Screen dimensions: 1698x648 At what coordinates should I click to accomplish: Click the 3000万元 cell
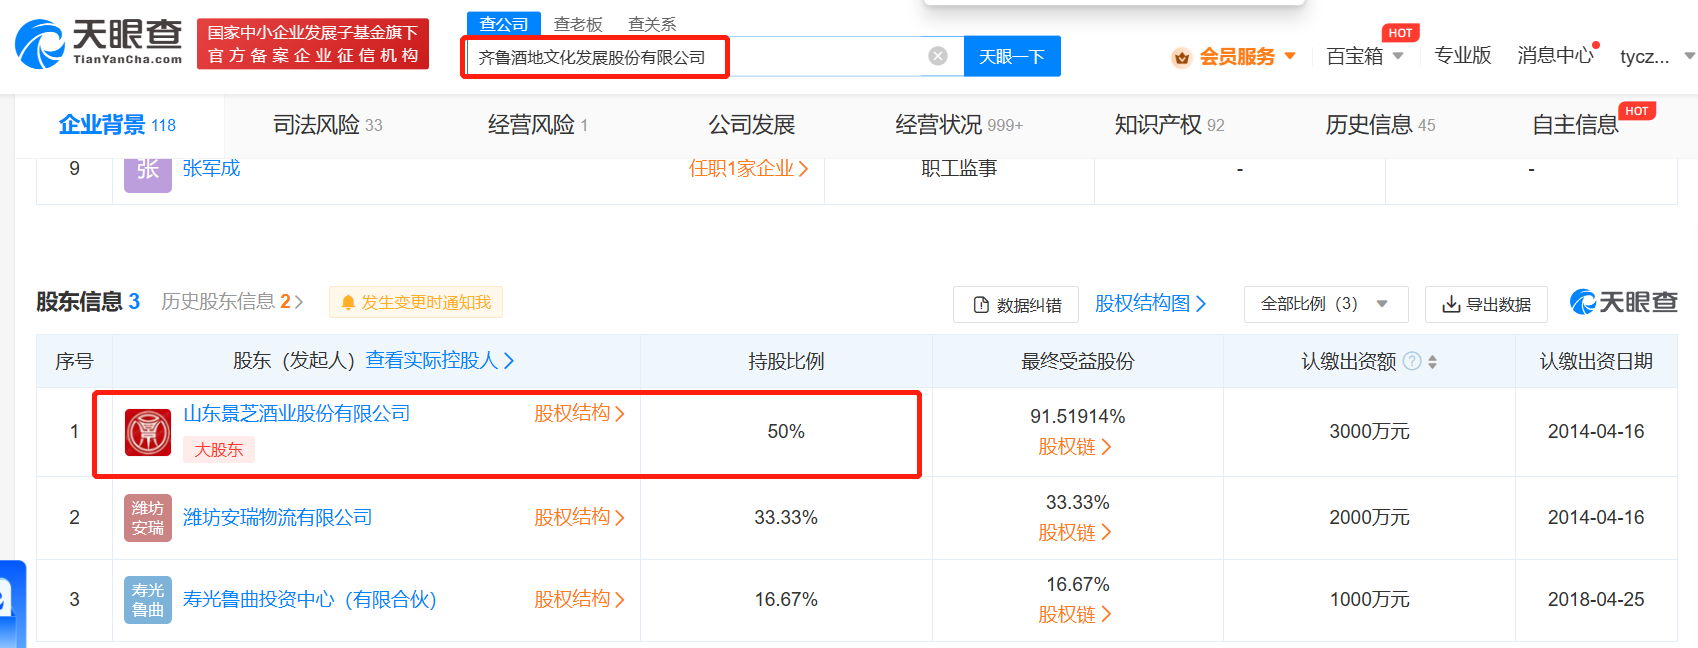pyautogui.click(x=1369, y=431)
